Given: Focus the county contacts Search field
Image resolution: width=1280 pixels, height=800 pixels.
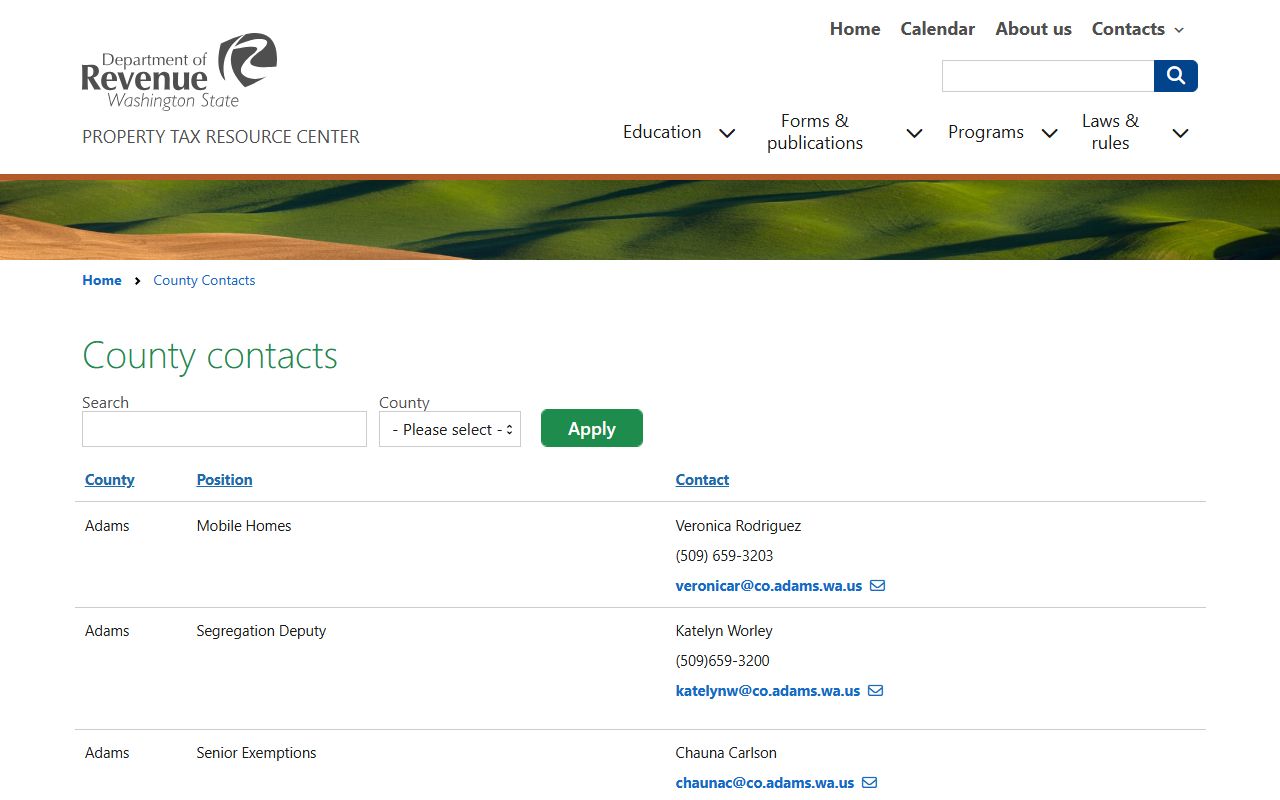Looking at the screenshot, I should pos(224,429).
